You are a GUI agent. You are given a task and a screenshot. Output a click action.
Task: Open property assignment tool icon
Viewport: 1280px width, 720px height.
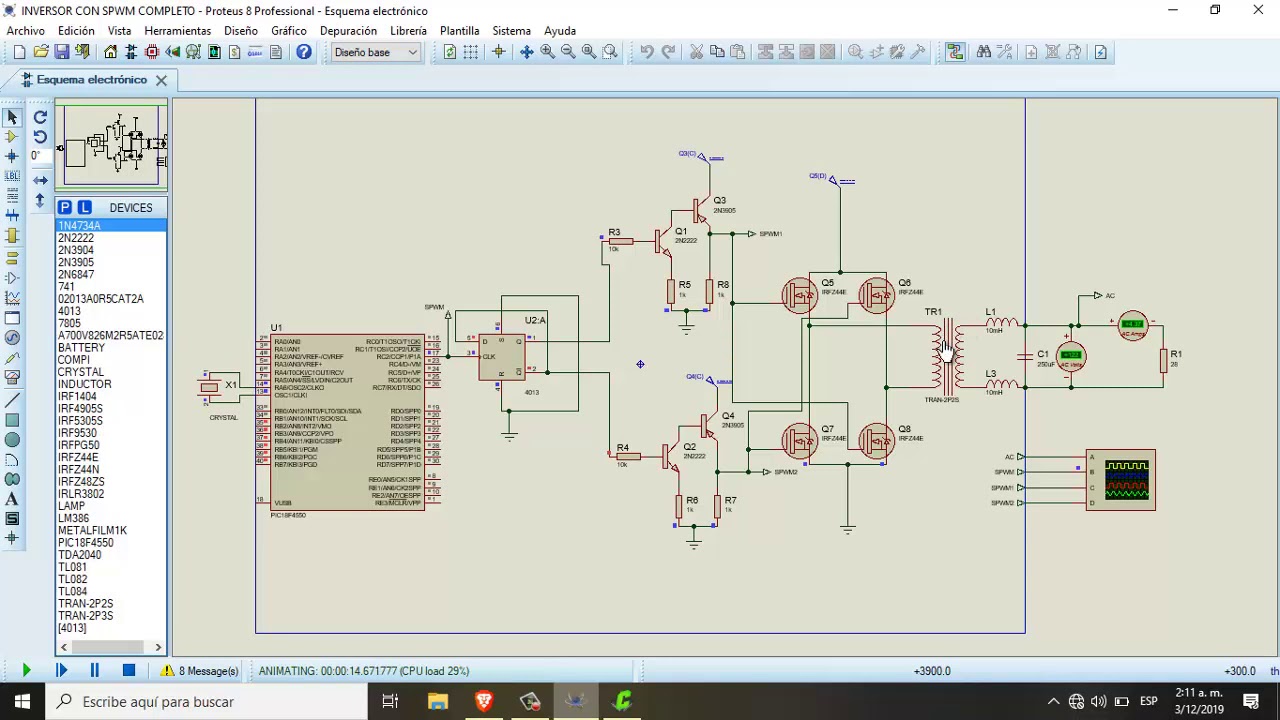pyautogui.click(x=1003, y=52)
